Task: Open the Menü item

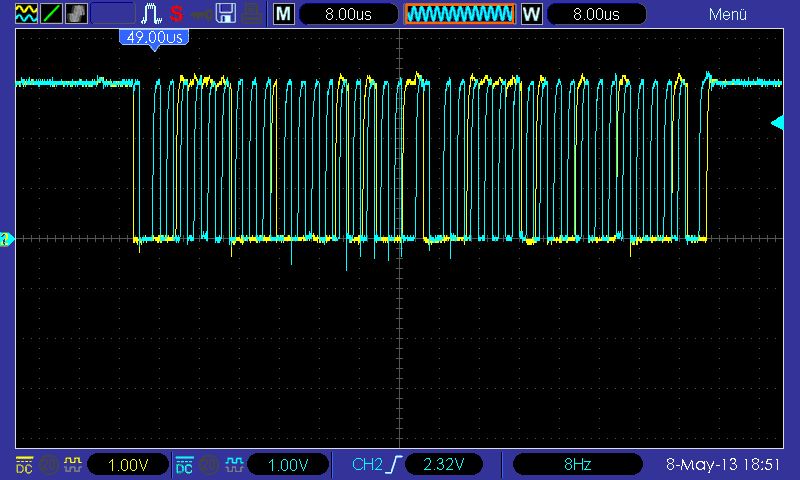Action: 728,14
